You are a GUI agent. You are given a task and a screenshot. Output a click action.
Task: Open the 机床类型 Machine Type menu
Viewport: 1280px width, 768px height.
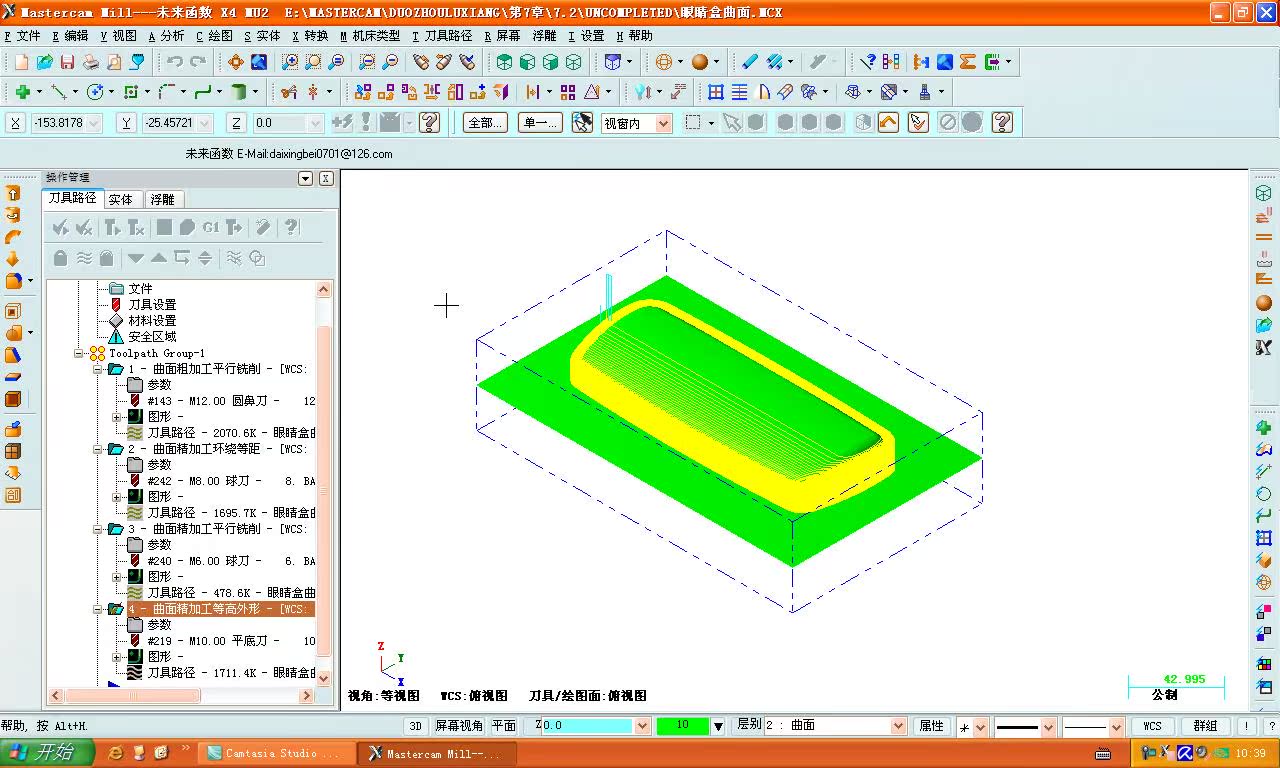click(x=370, y=36)
